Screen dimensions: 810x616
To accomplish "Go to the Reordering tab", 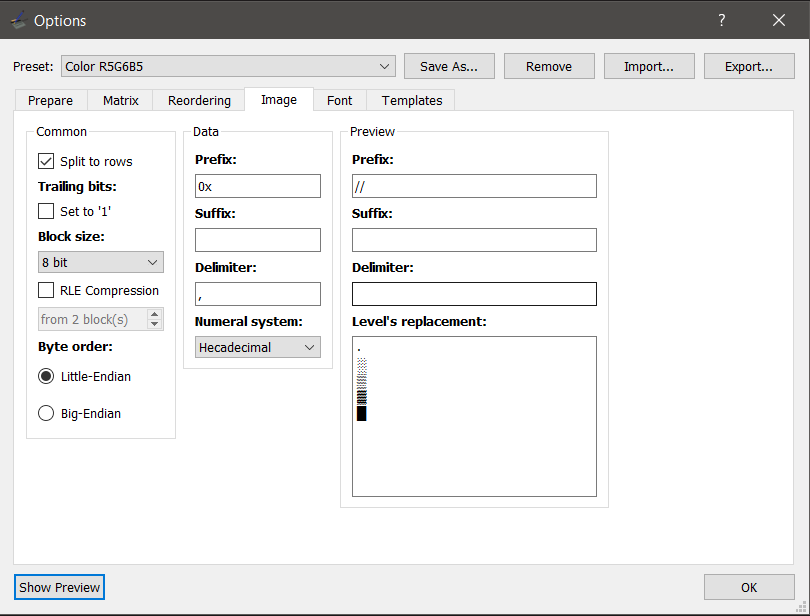I will click(199, 100).
